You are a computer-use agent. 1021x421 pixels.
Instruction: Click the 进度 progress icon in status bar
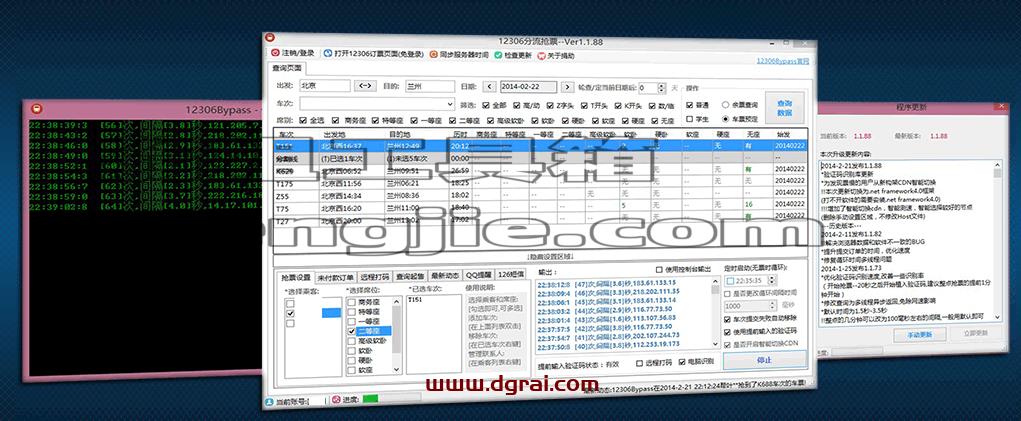[x=336, y=400]
